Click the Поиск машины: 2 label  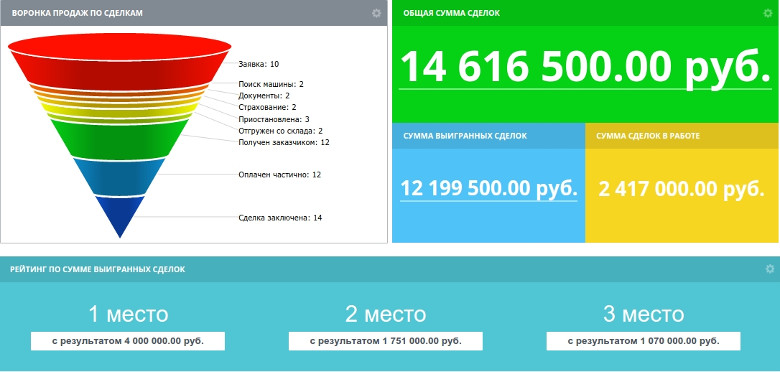[271, 84]
